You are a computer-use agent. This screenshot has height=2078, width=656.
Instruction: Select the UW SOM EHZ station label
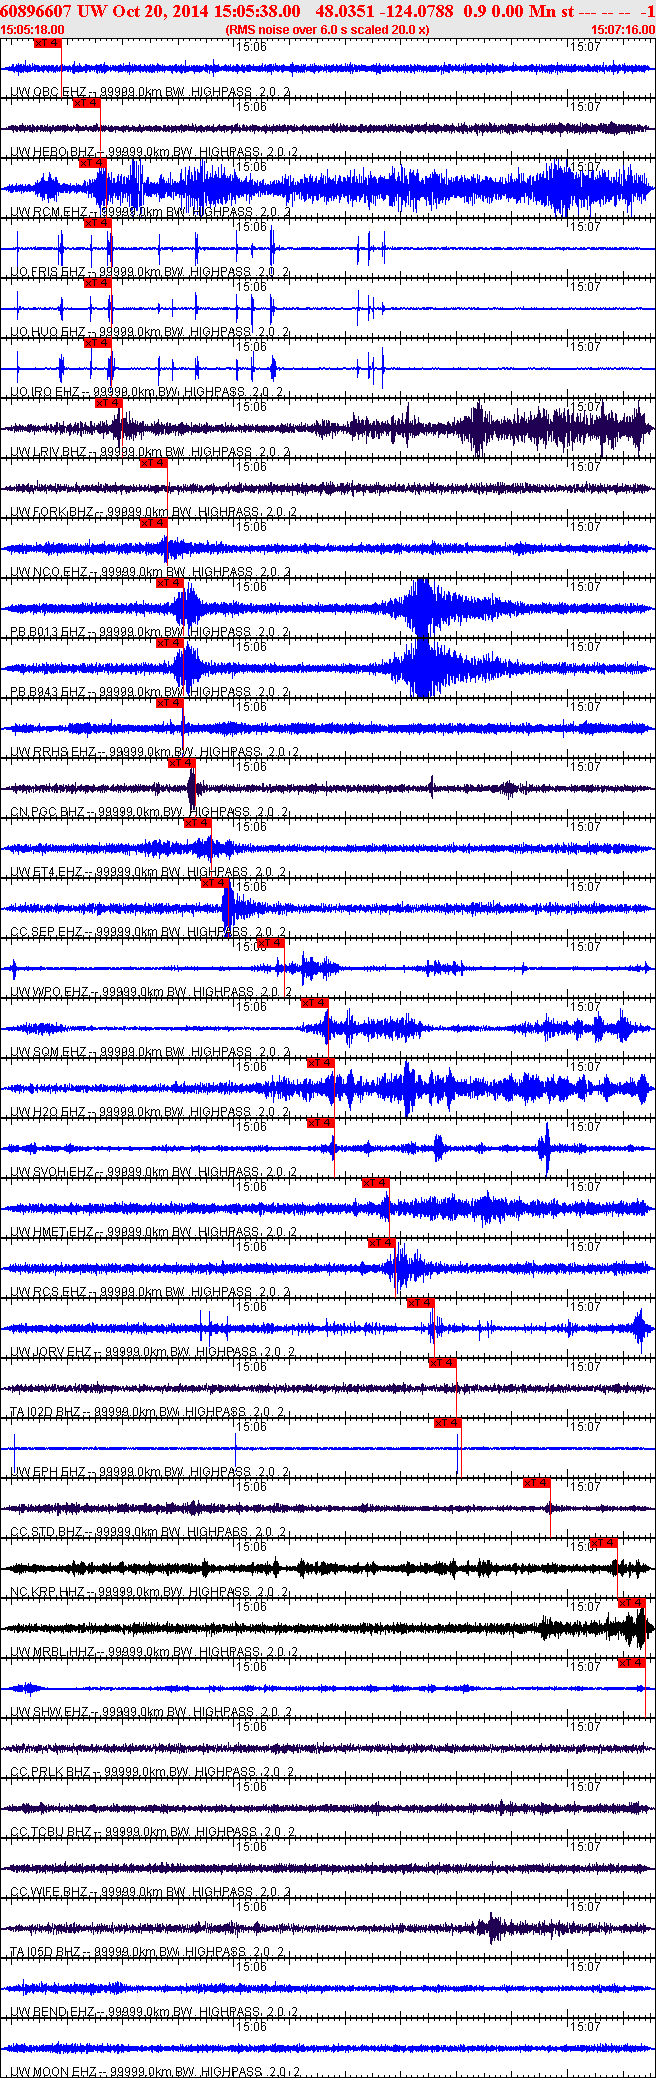[x=49, y=1052]
